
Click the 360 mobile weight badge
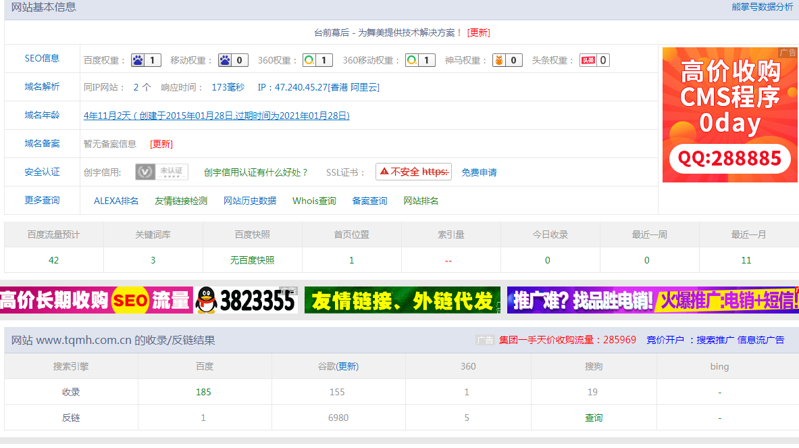(x=420, y=60)
